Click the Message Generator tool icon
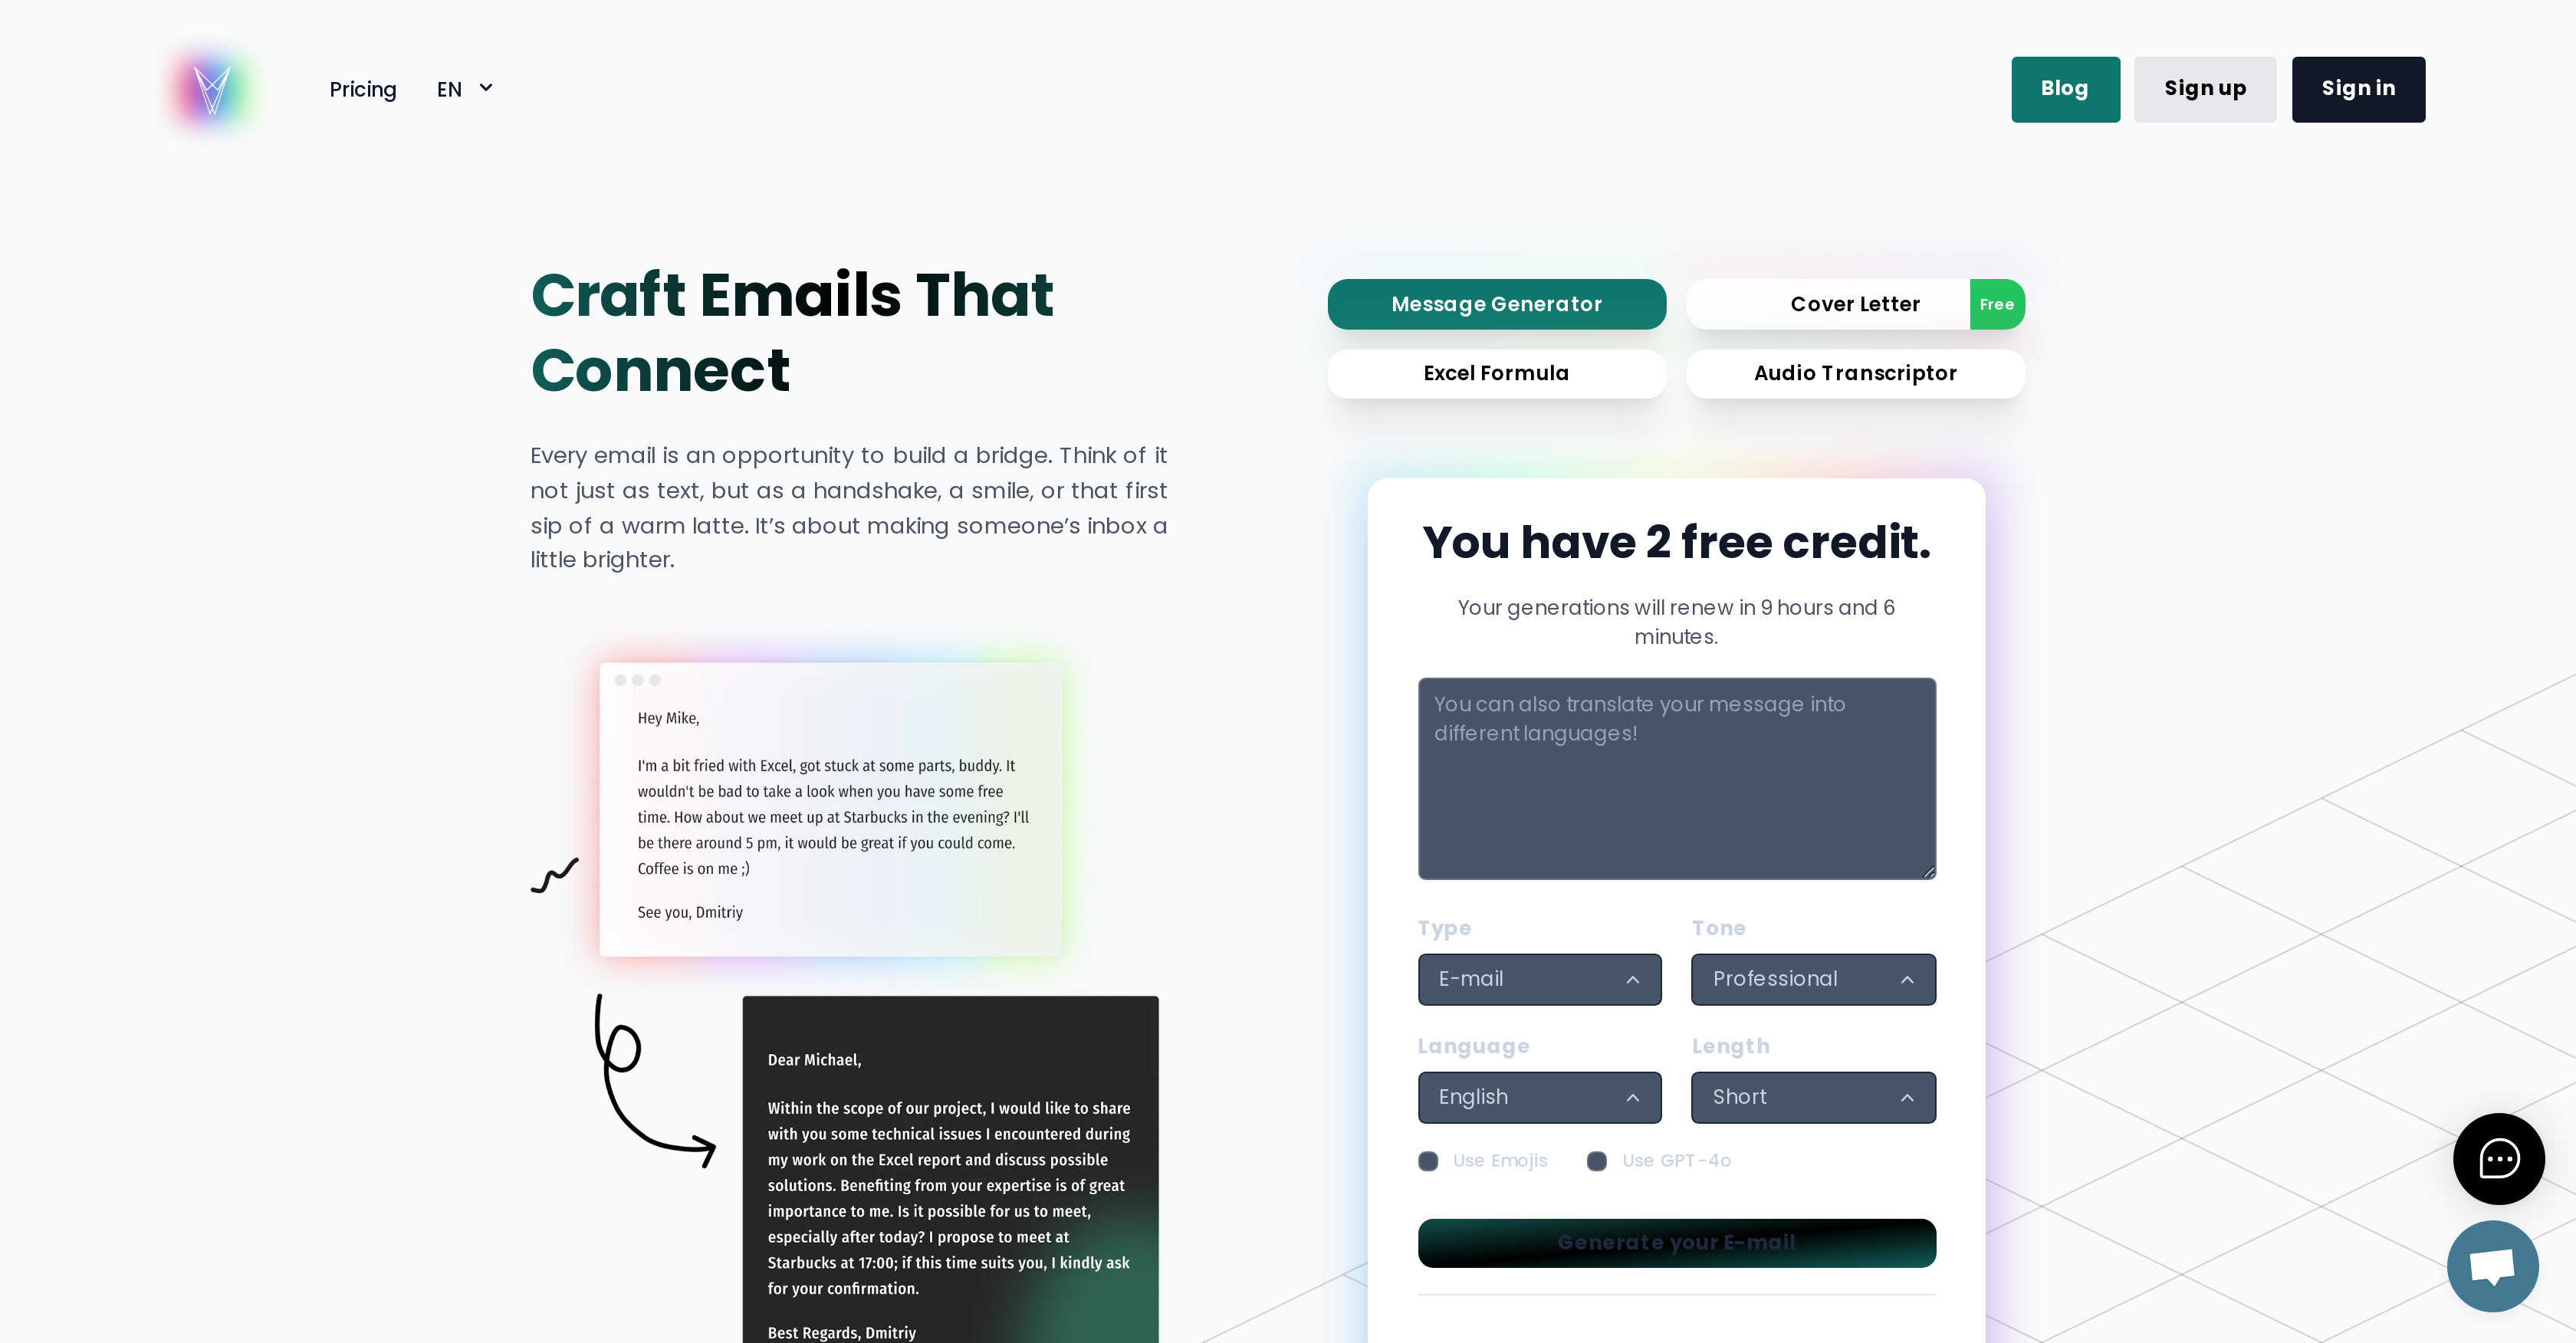This screenshot has width=2576, height=1343. [x=1496, y=304]
